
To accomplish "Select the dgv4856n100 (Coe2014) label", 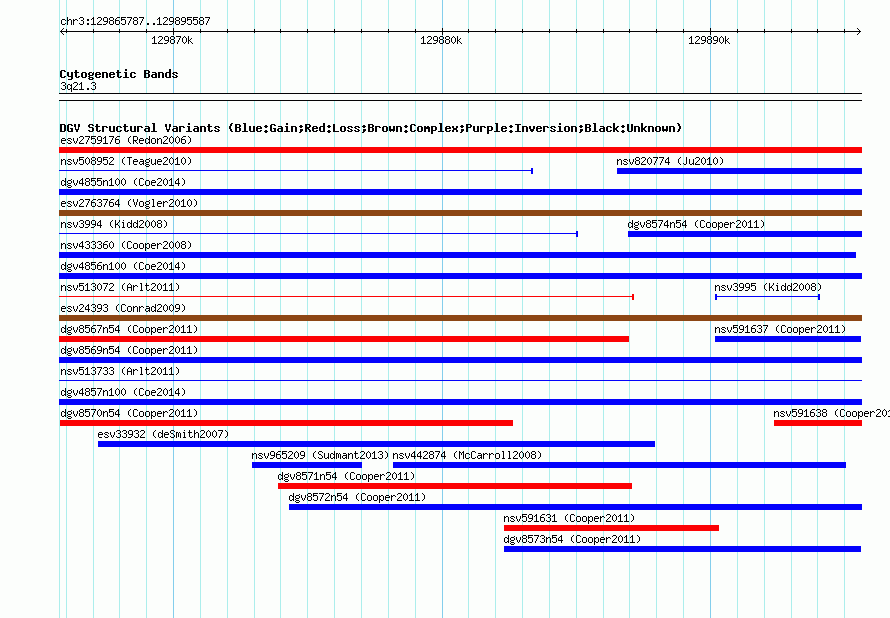I will [x=123, y=266].
